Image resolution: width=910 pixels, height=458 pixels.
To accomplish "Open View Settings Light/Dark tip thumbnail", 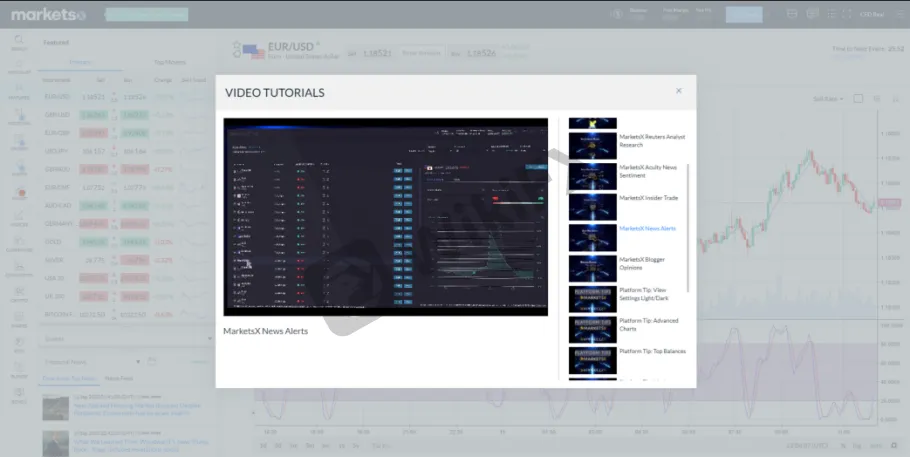I will tap(593, 299).
